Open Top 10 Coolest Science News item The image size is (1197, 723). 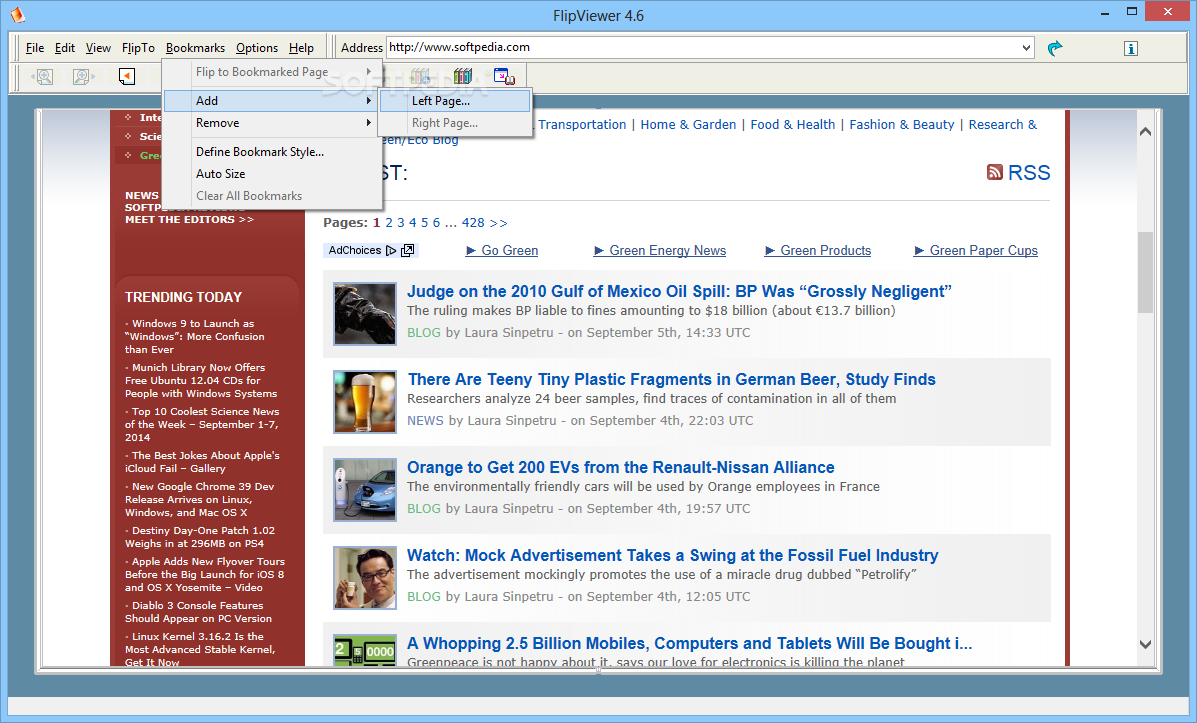[x=202, y=424]
